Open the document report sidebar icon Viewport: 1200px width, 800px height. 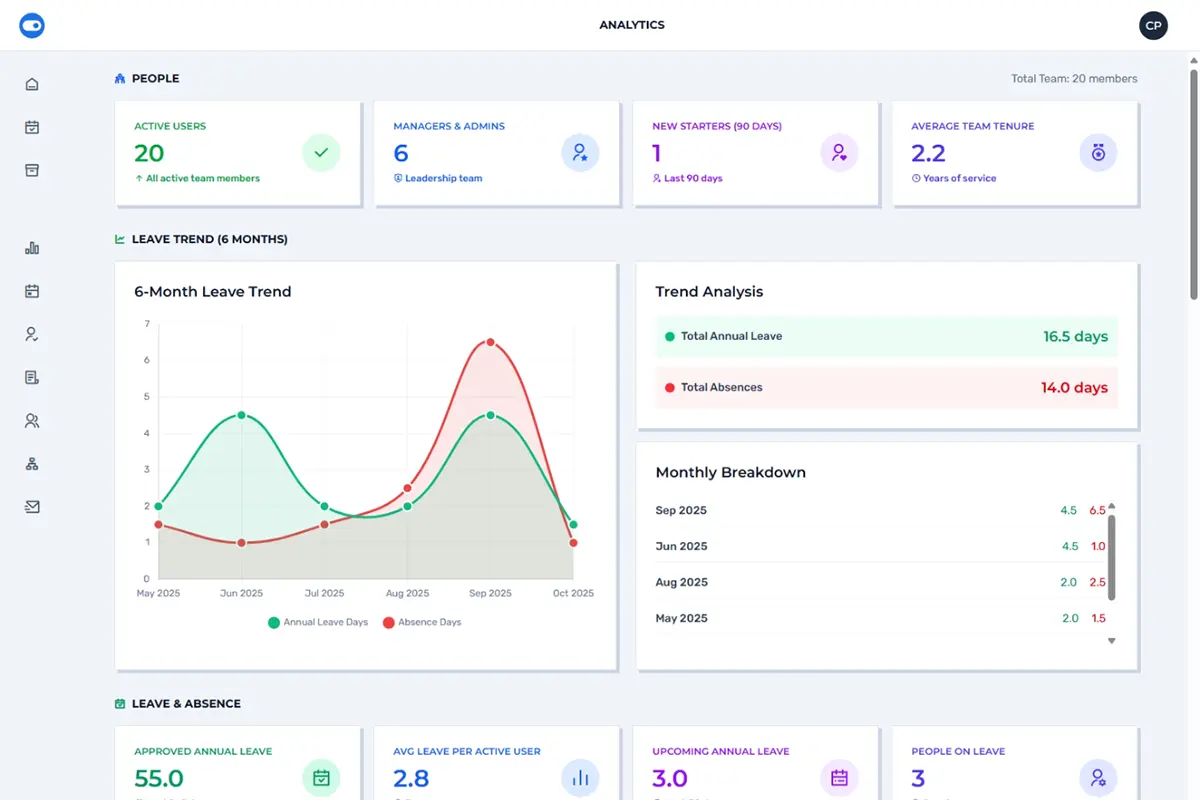[x=32, y=377]
